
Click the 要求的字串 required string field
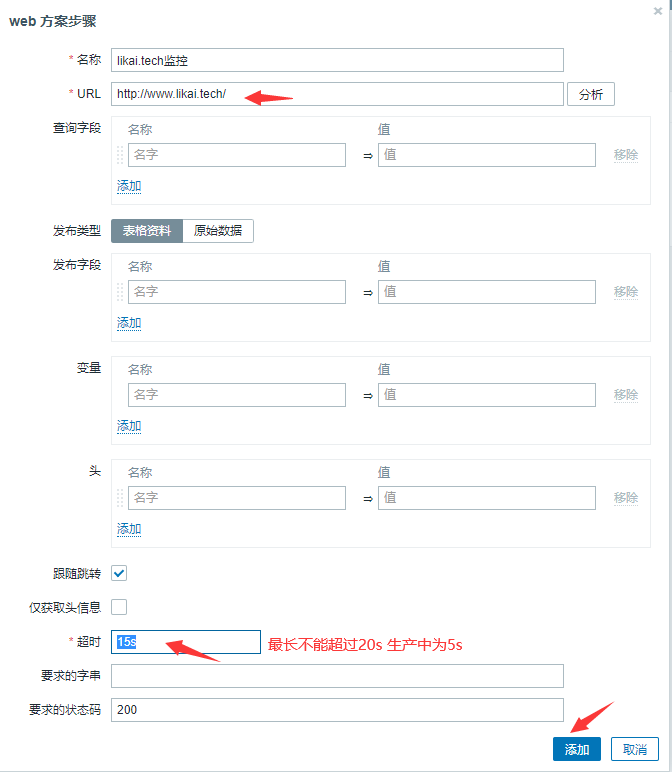(337, 676)
